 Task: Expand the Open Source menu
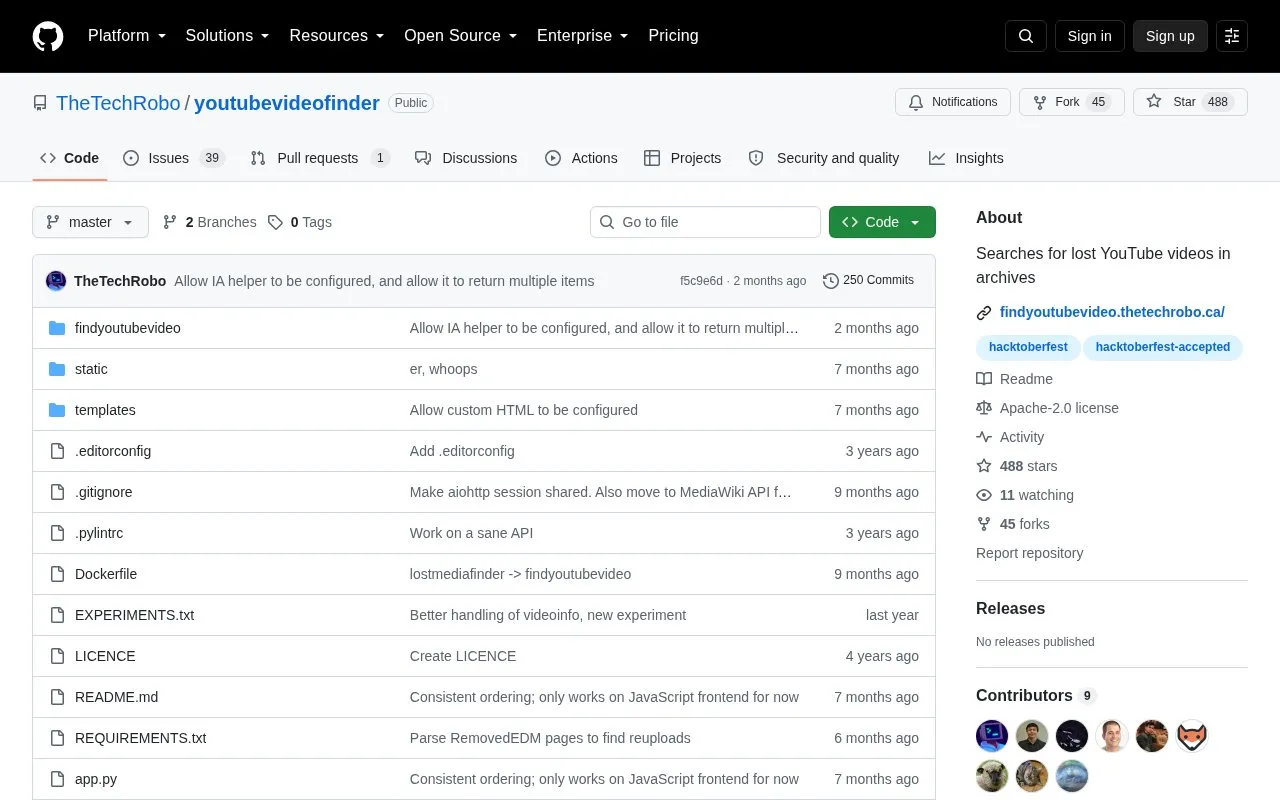[460, 36]
